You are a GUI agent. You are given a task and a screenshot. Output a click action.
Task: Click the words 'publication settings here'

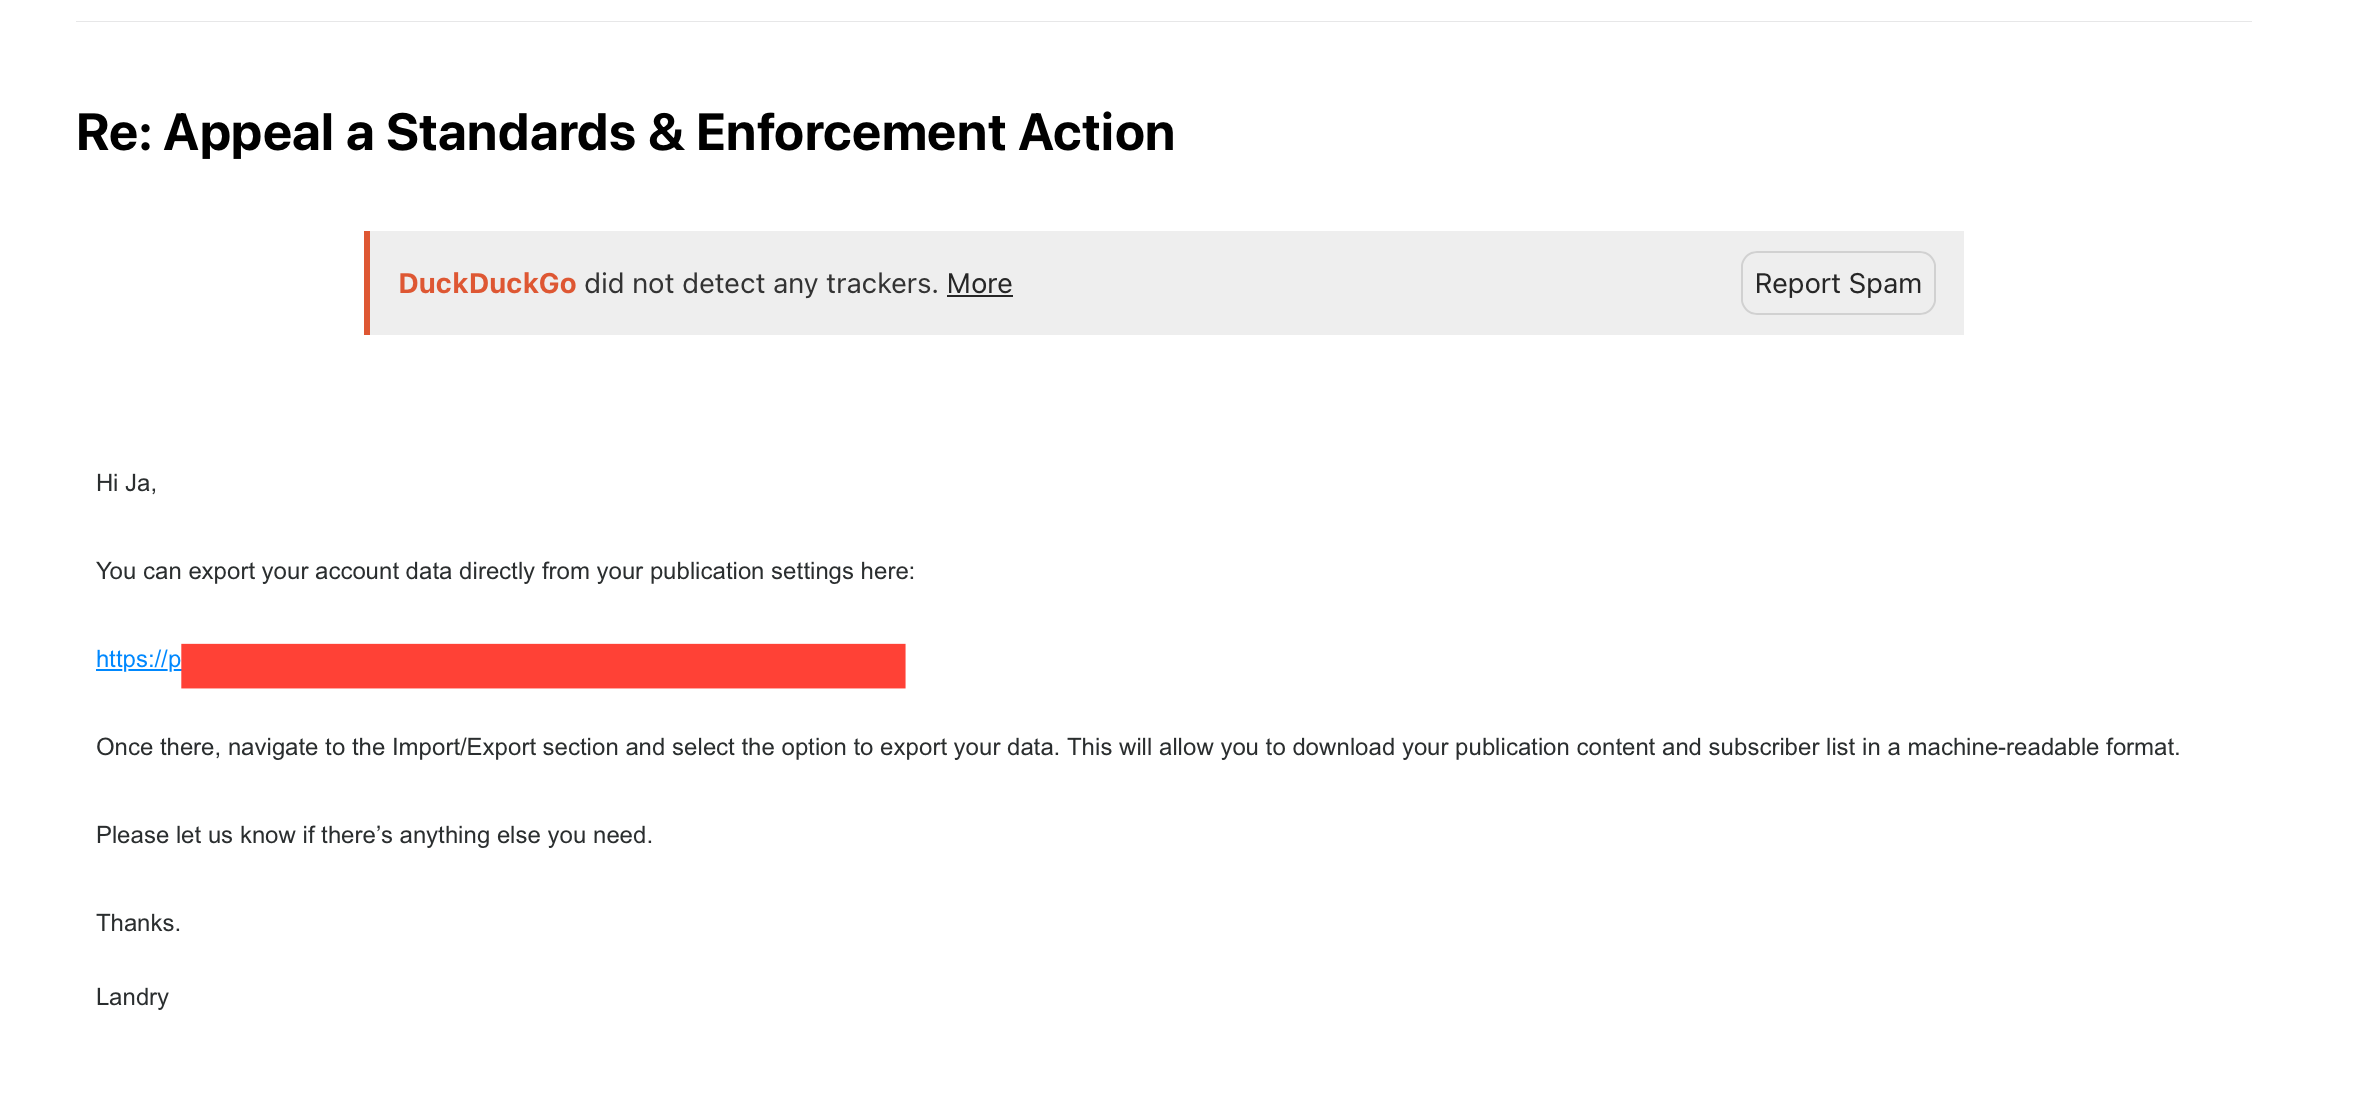[782, 571]
